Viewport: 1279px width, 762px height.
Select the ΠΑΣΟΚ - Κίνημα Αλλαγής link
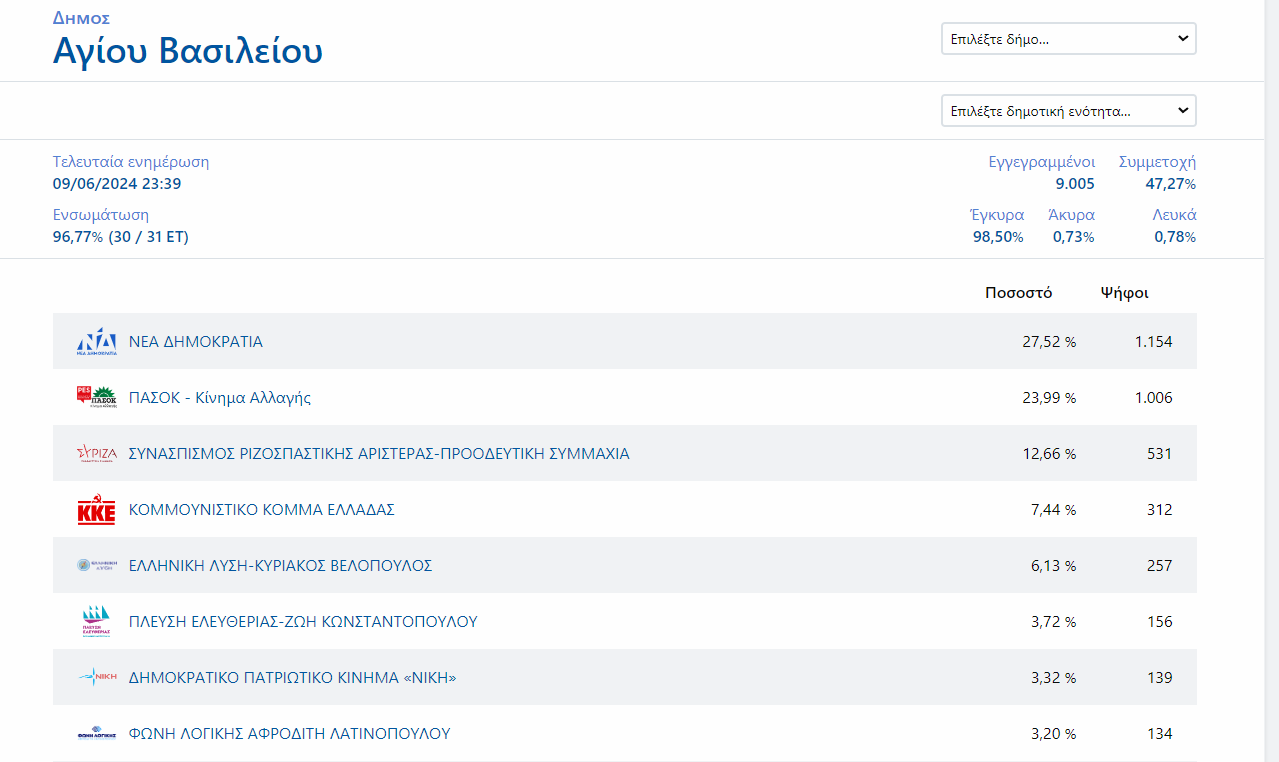220,398
